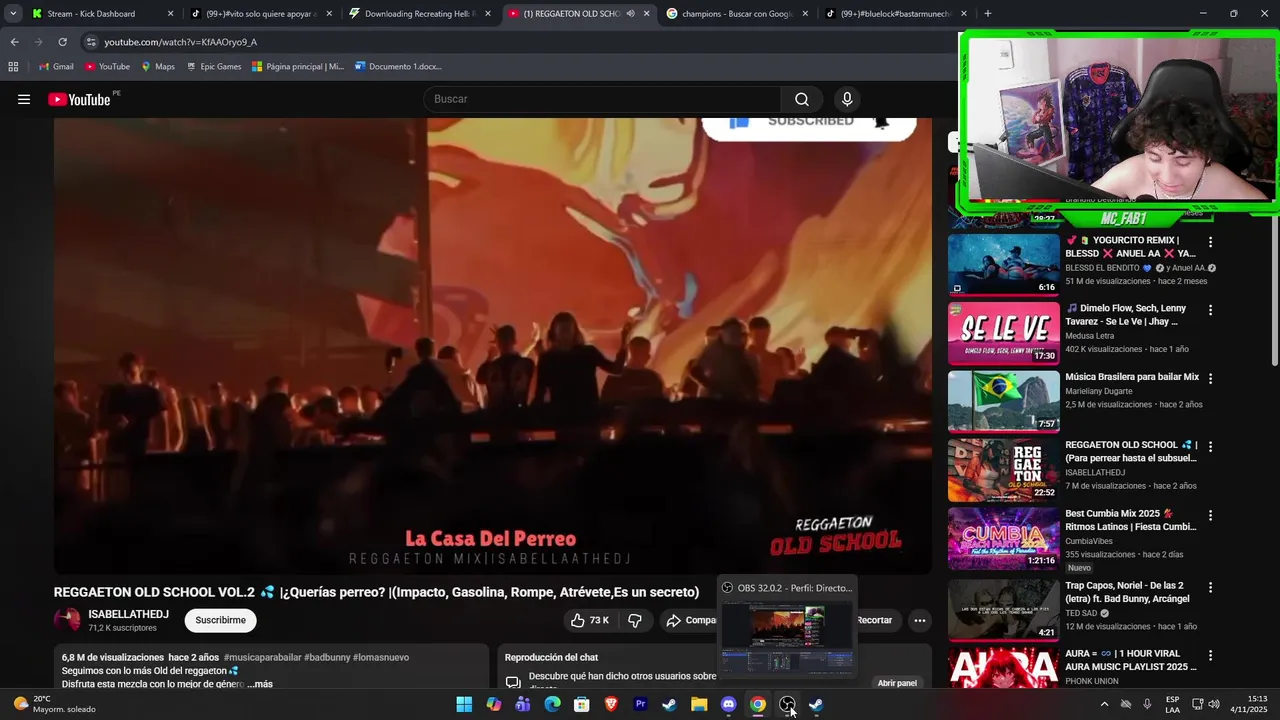
Task: Open the Epic Games bookmark
Action: pyautogui.click(x=213, y=66)
